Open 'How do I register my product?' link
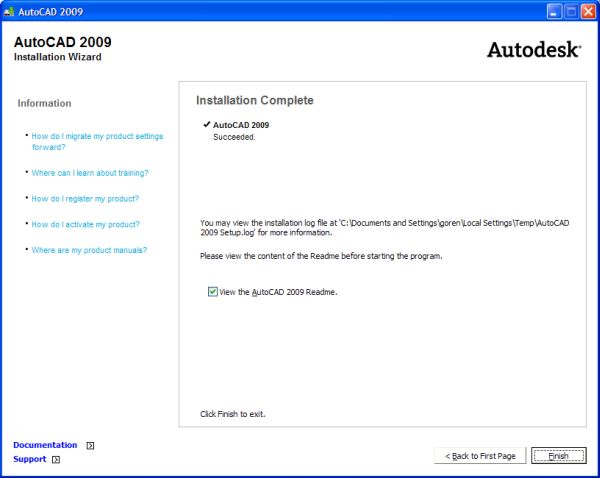 click(x=85, y=199)
